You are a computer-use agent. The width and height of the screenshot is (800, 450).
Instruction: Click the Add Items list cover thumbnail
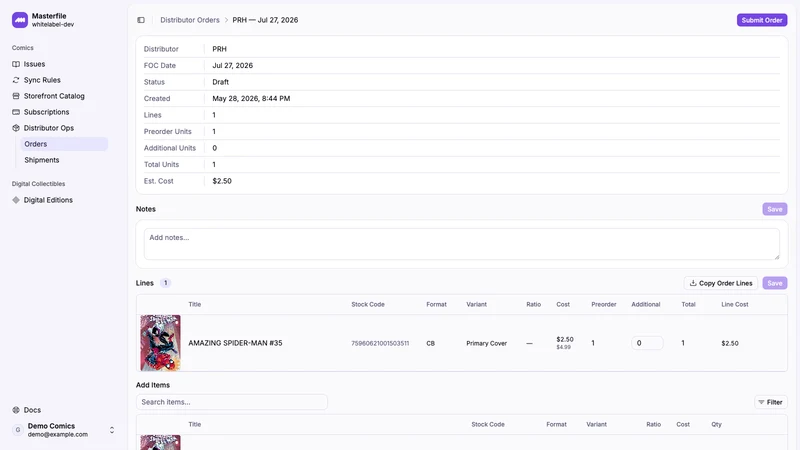pyautogui.click(x=160, y=442)
